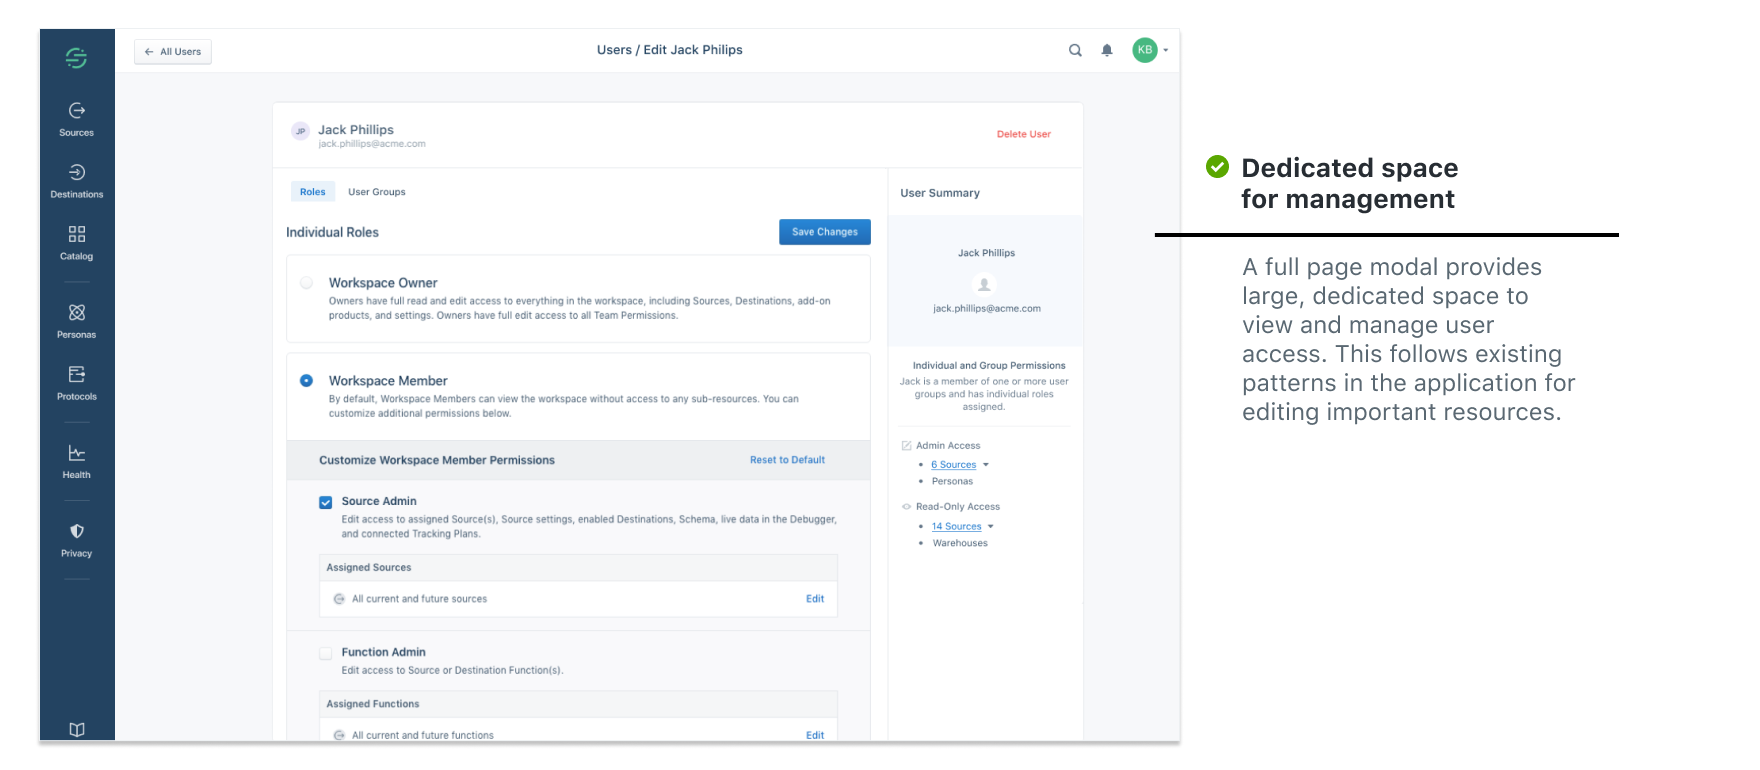Click the Segment logo in sidebar
1760x770 pixels.
(x=76, y=58)
